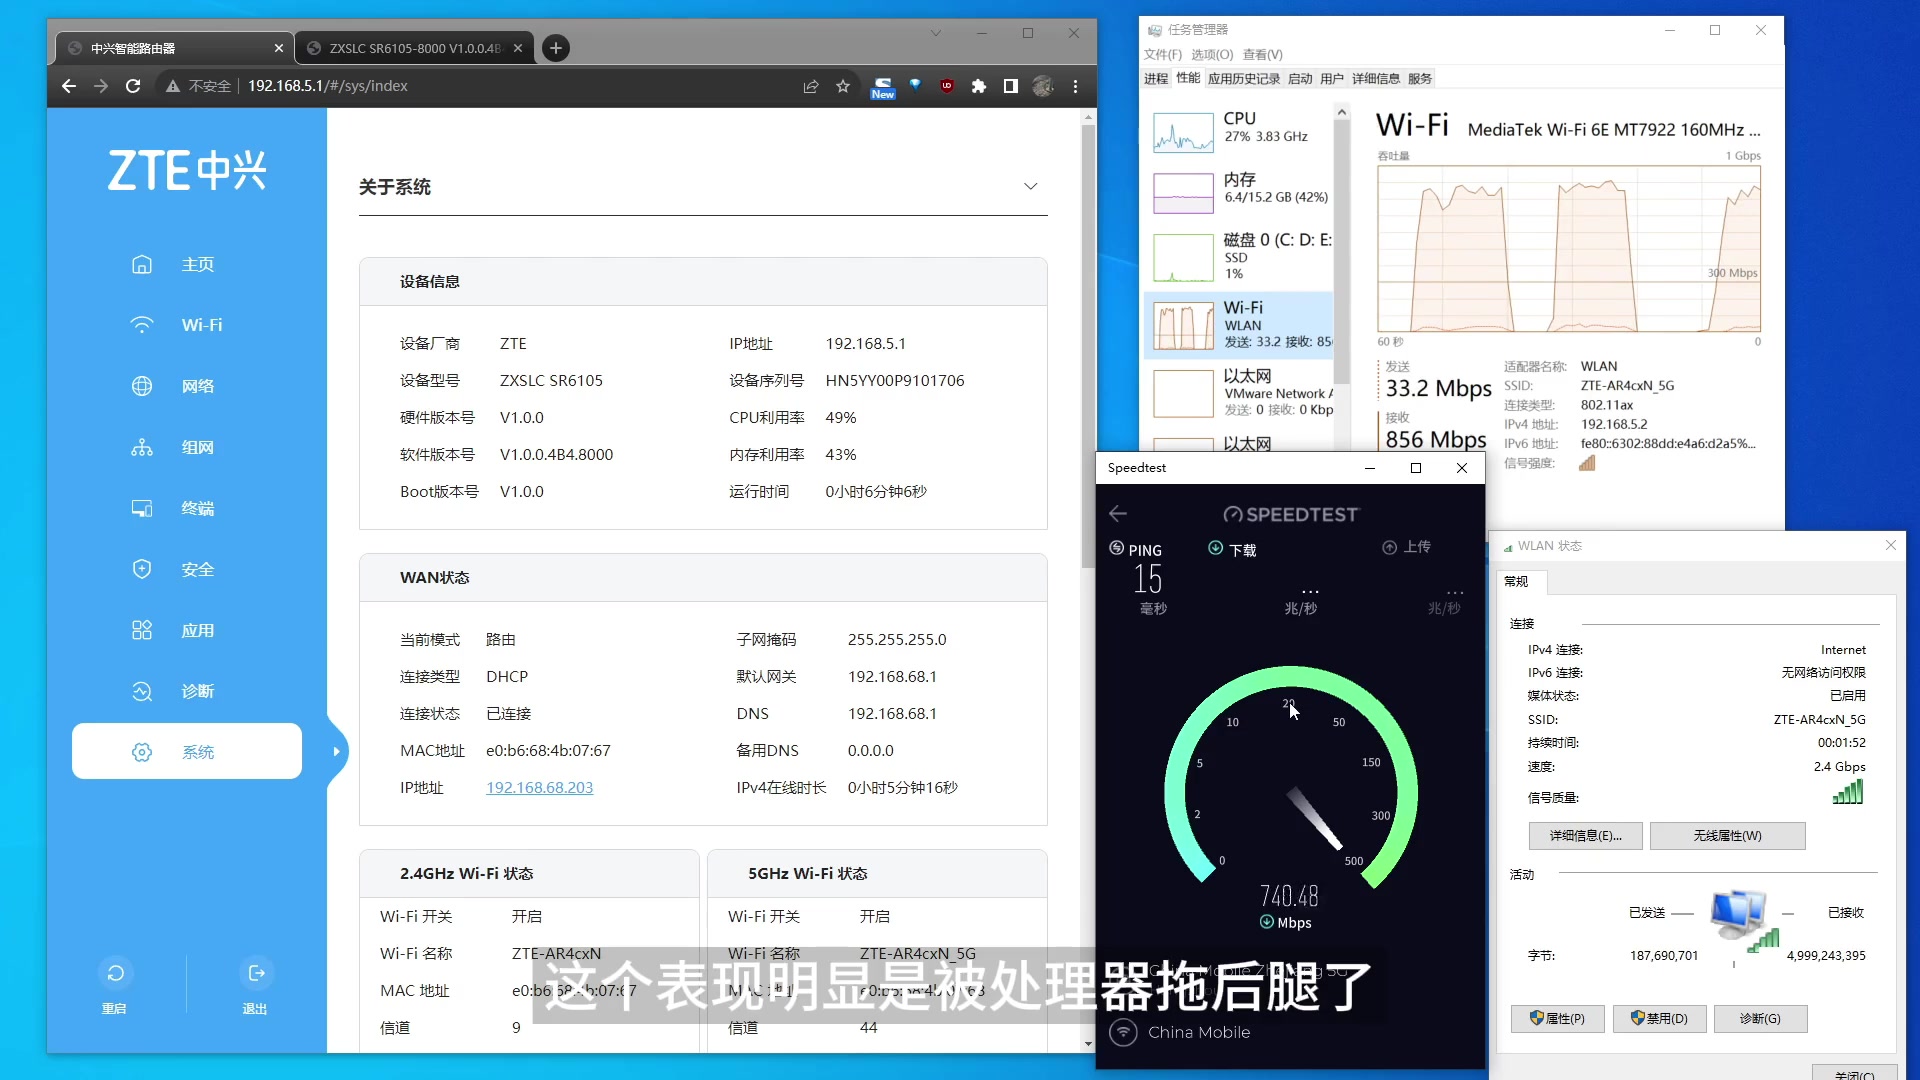
Task: Click the Wi-Fi throughput graph in Task Manager
Action: point(1569,249)
